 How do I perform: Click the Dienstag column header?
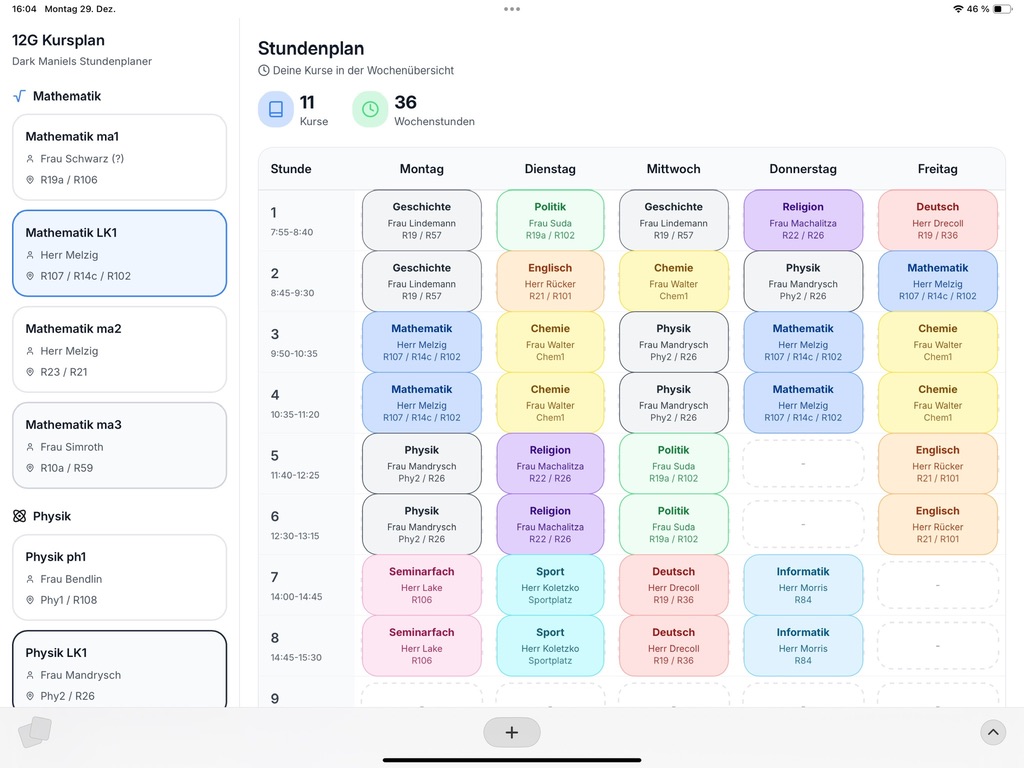pyautogui.click(x=550, y=169)
